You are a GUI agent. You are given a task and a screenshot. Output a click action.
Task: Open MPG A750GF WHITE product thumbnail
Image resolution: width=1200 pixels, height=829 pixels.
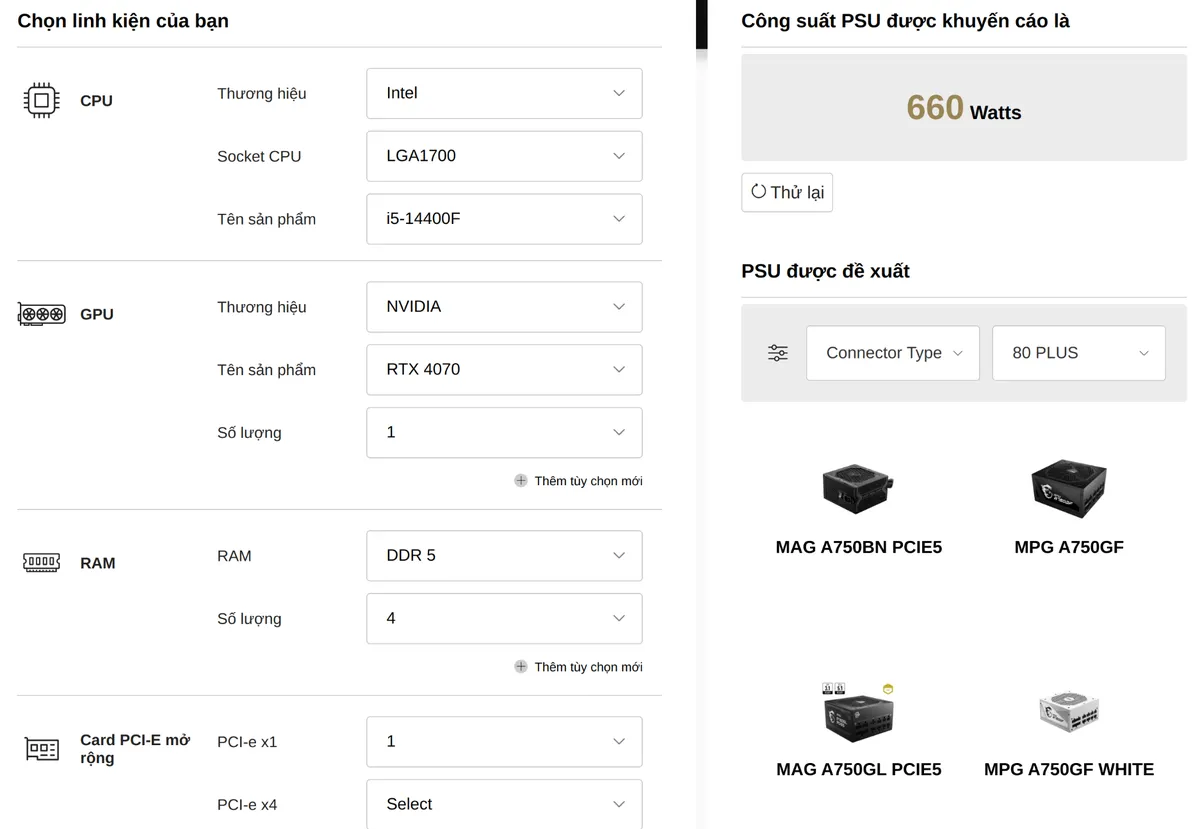(x=1069, y=711)
